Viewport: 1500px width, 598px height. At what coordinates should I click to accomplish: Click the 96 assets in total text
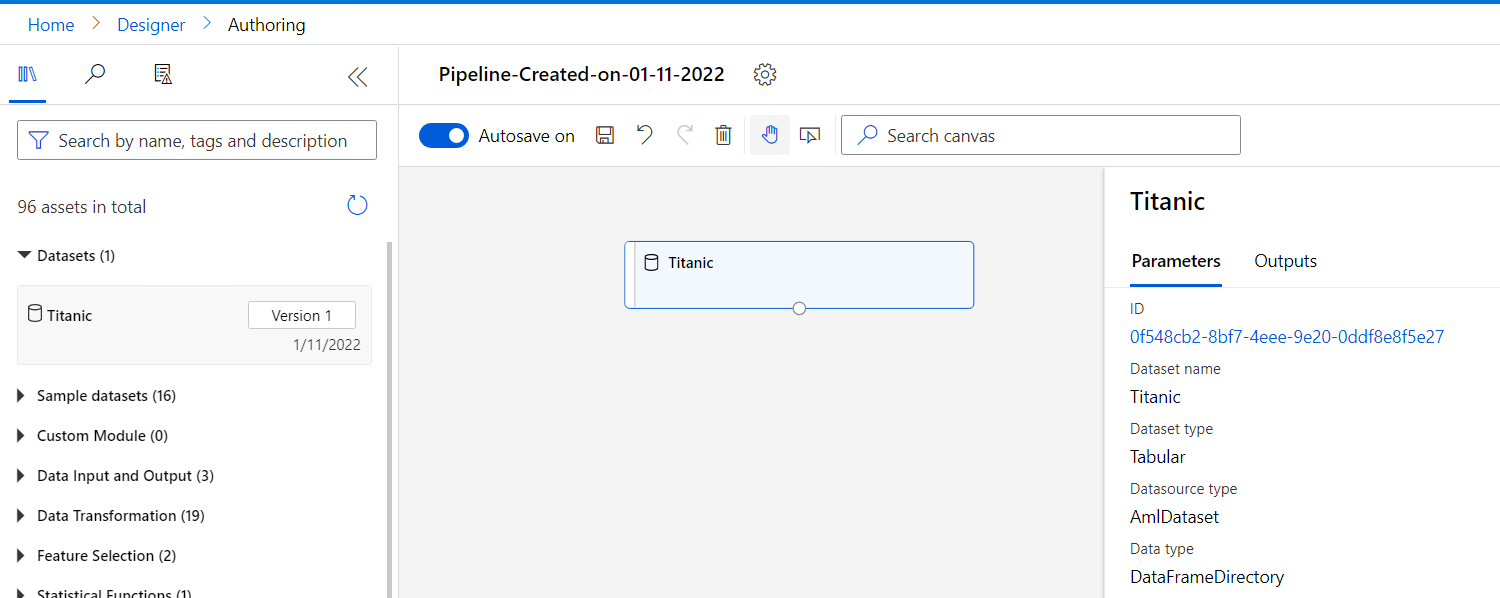point(82,207)
